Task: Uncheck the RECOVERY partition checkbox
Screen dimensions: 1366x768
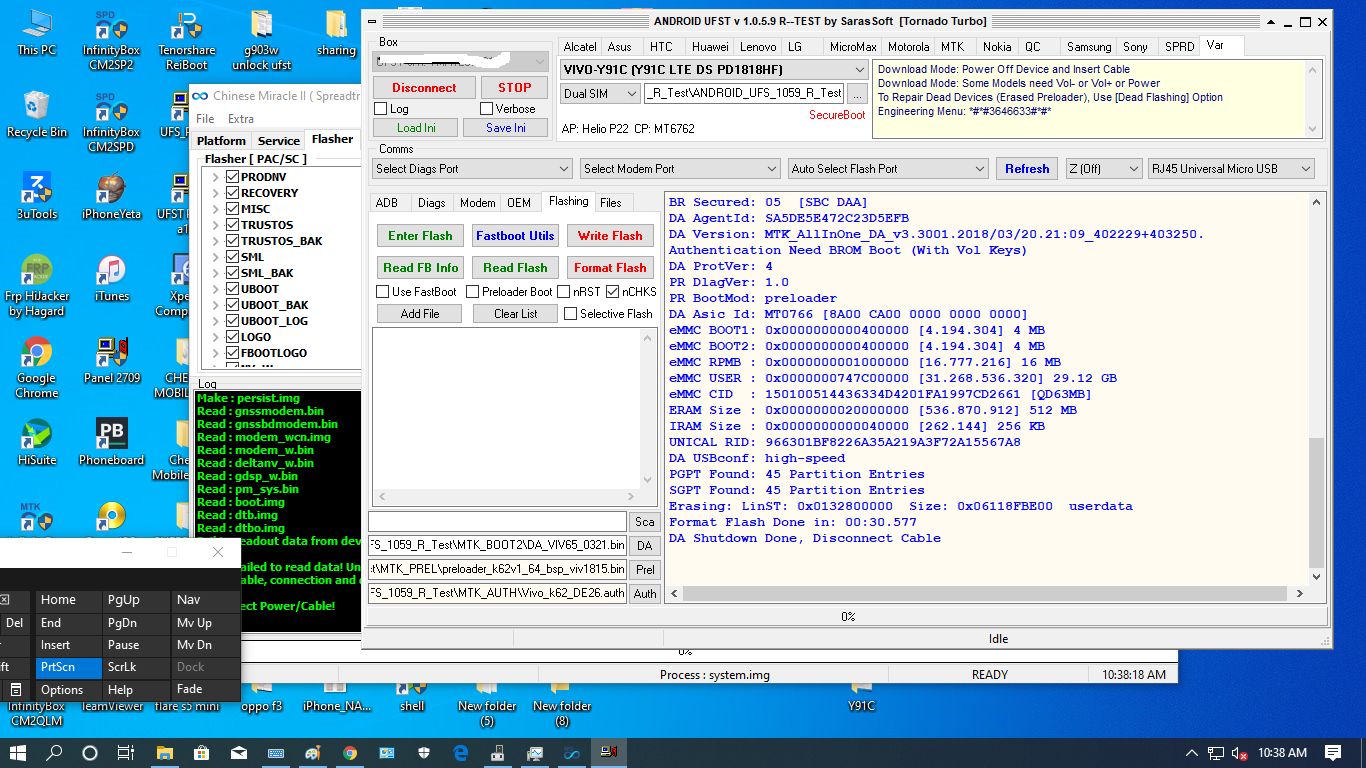Action: pos(232,193)
